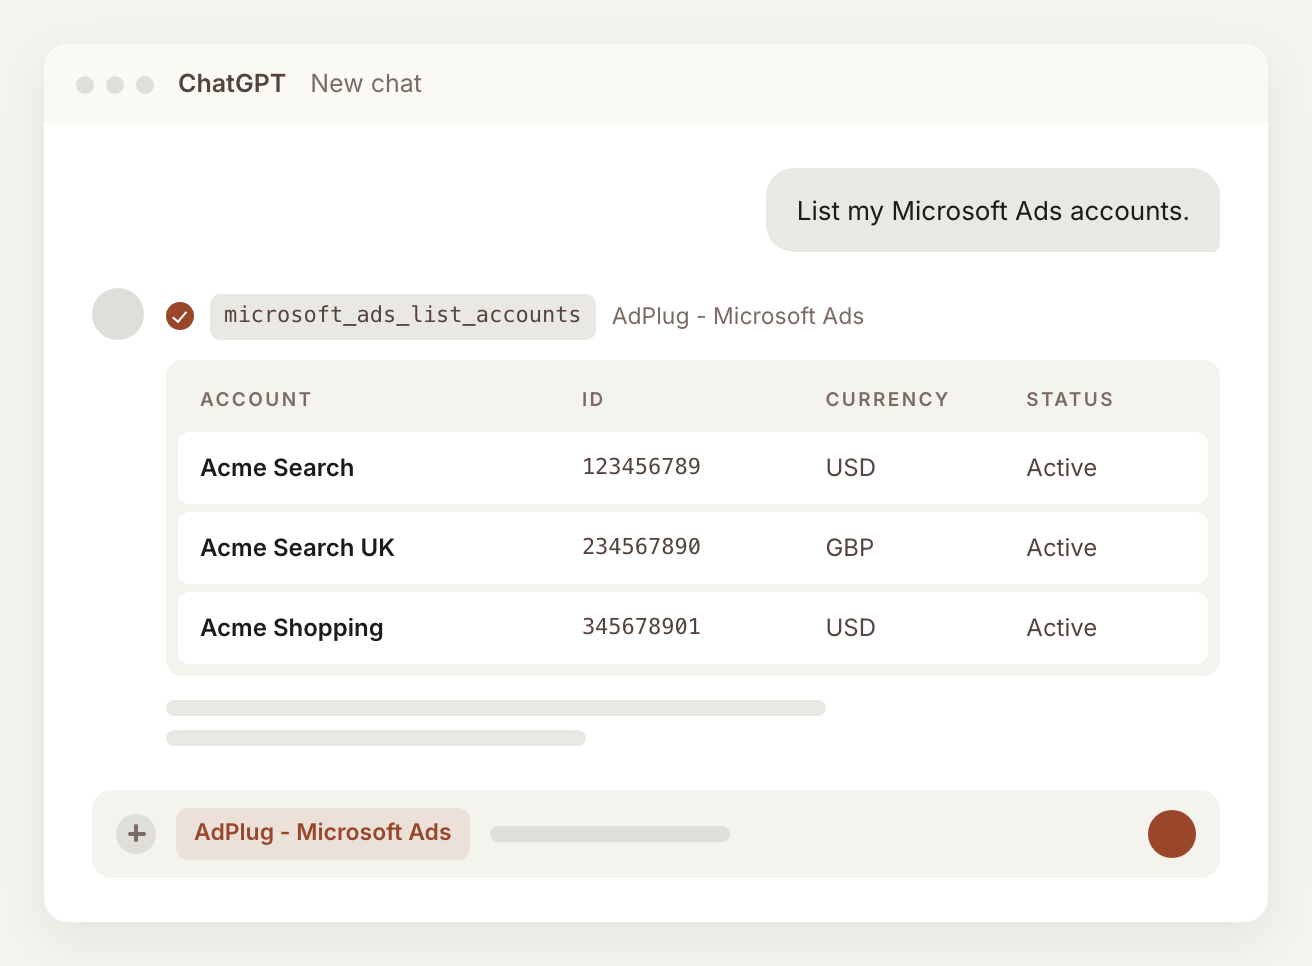Viewport: 1312px width, 966px height.
Task: Click the checkmark icon beside microsoft_ads_list_accounts
Action: click(x=180, y=316)
